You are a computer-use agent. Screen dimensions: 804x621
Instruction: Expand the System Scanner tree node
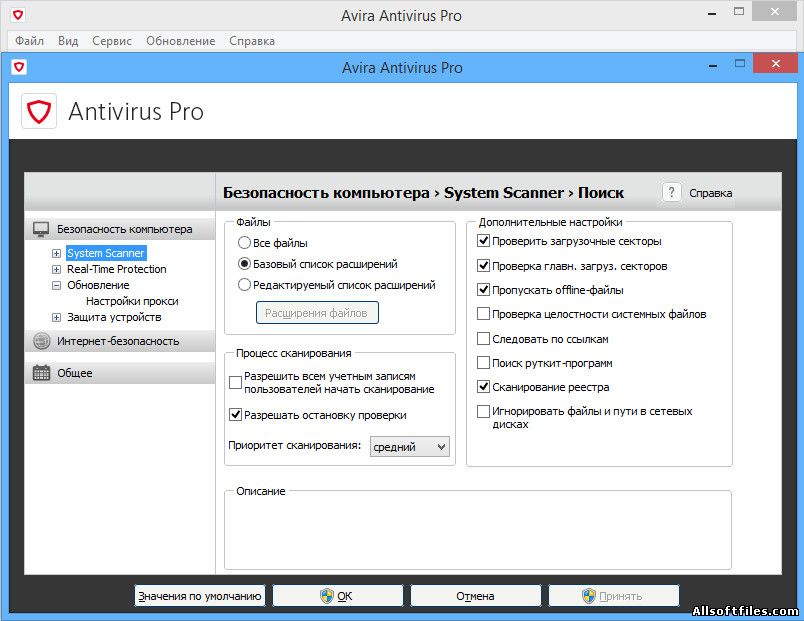pos(56,253)
